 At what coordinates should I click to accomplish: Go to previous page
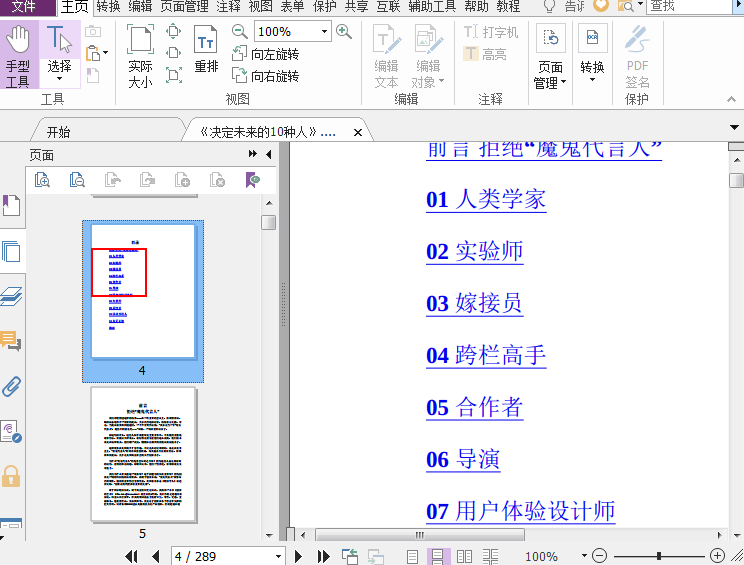(155, 556)
